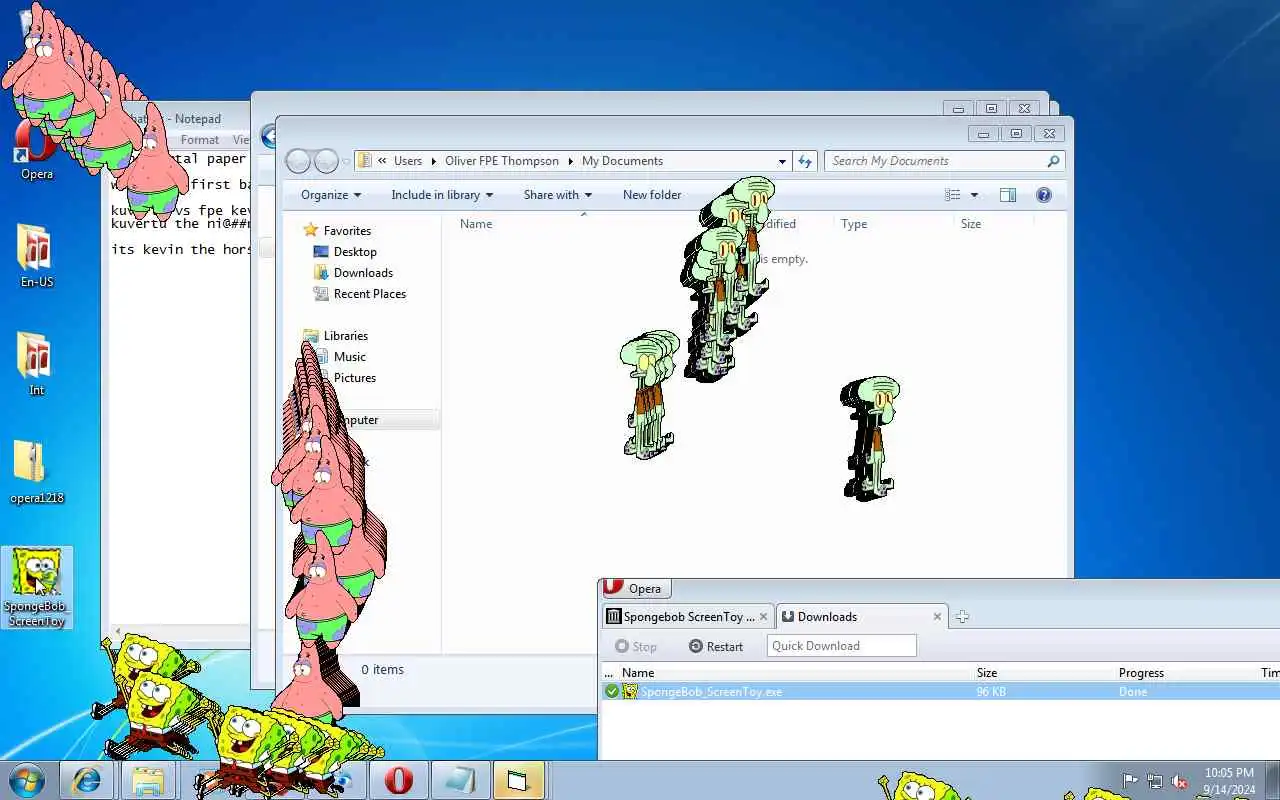Sort downloads by Name column in Opera
Image resolution: width=1280 pixels, height=800 pixels.
tap(638, 673)
